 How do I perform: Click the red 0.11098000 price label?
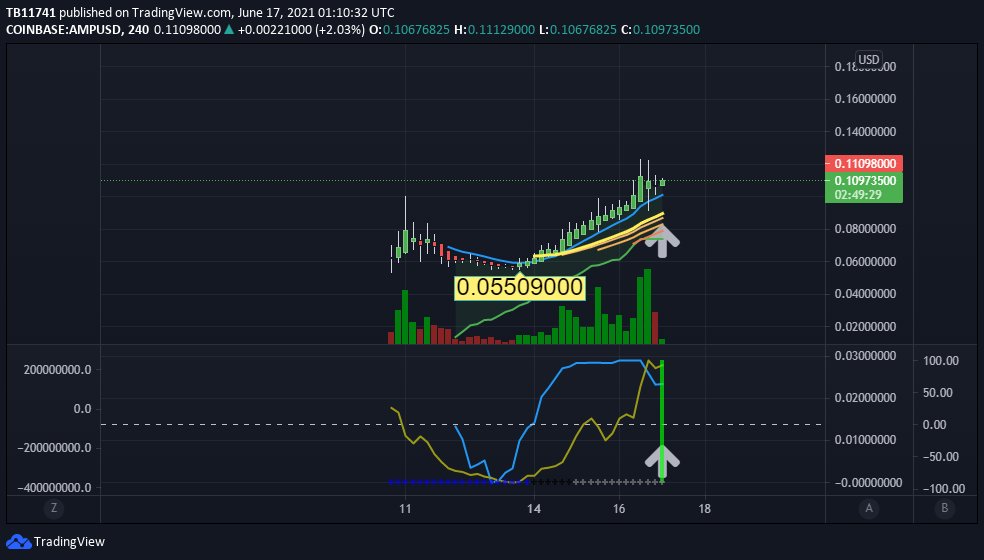[x=864, y=163]
